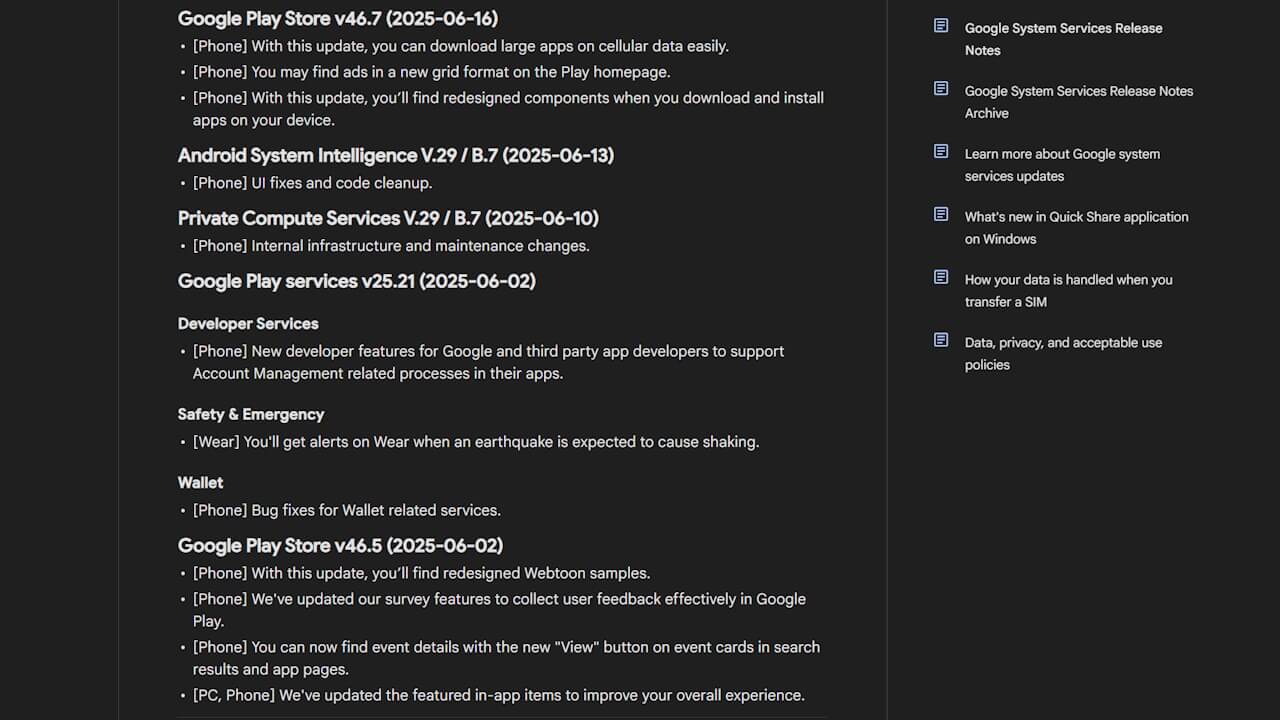Click bullet about Account Management developer features
This screenshot has width=1280, height=720.
(488, 362)
